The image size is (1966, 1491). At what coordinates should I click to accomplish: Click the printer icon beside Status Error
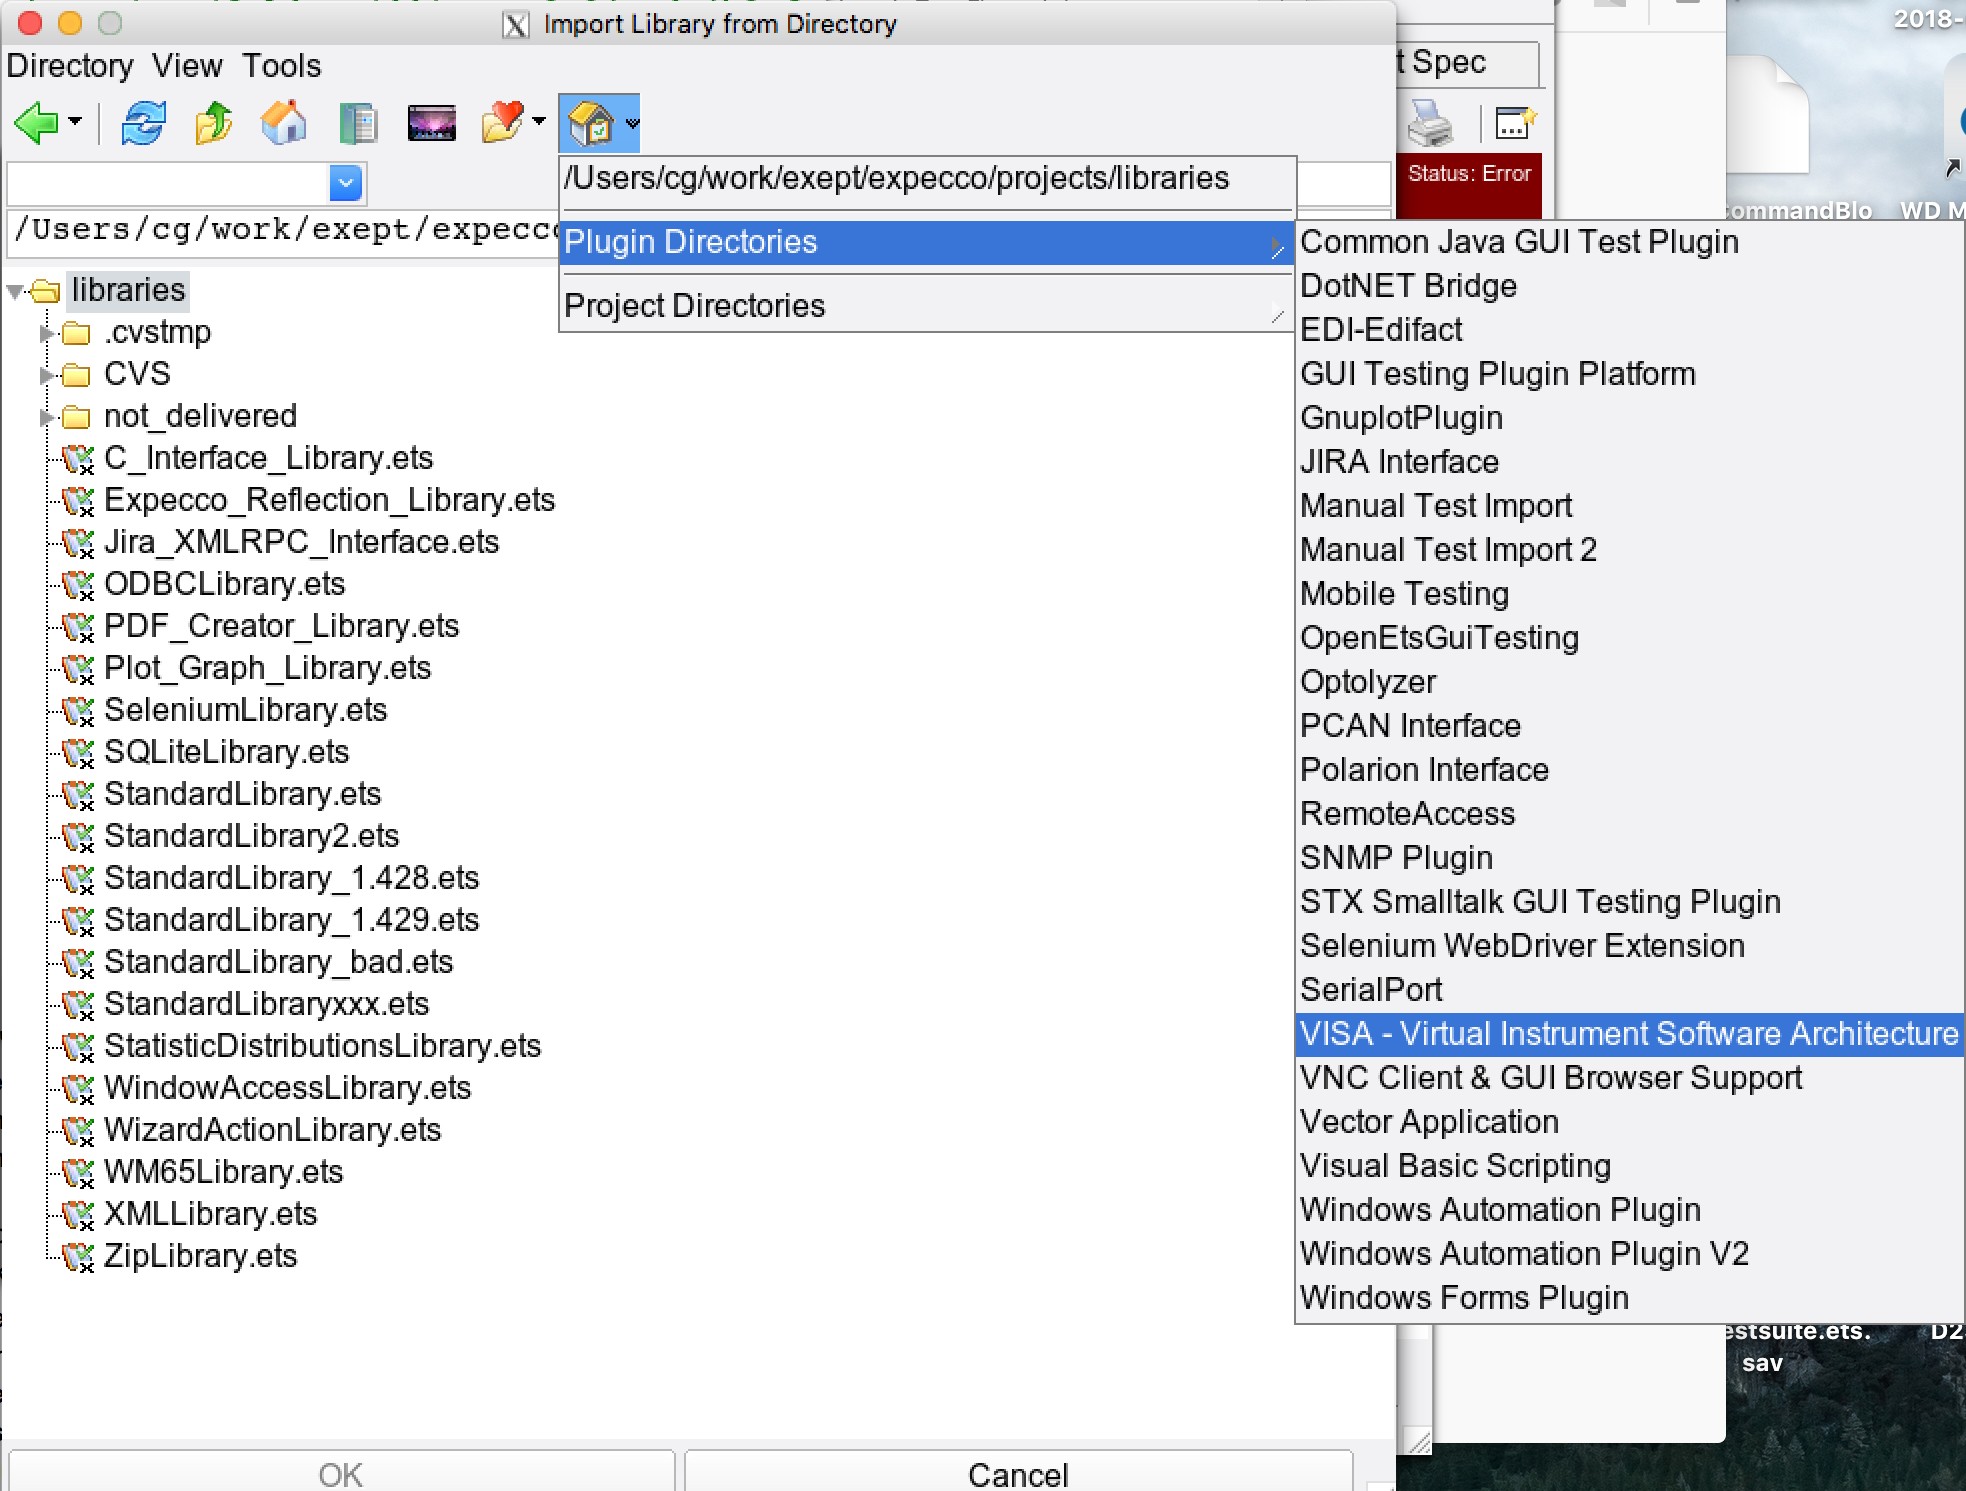point(1429,124)
